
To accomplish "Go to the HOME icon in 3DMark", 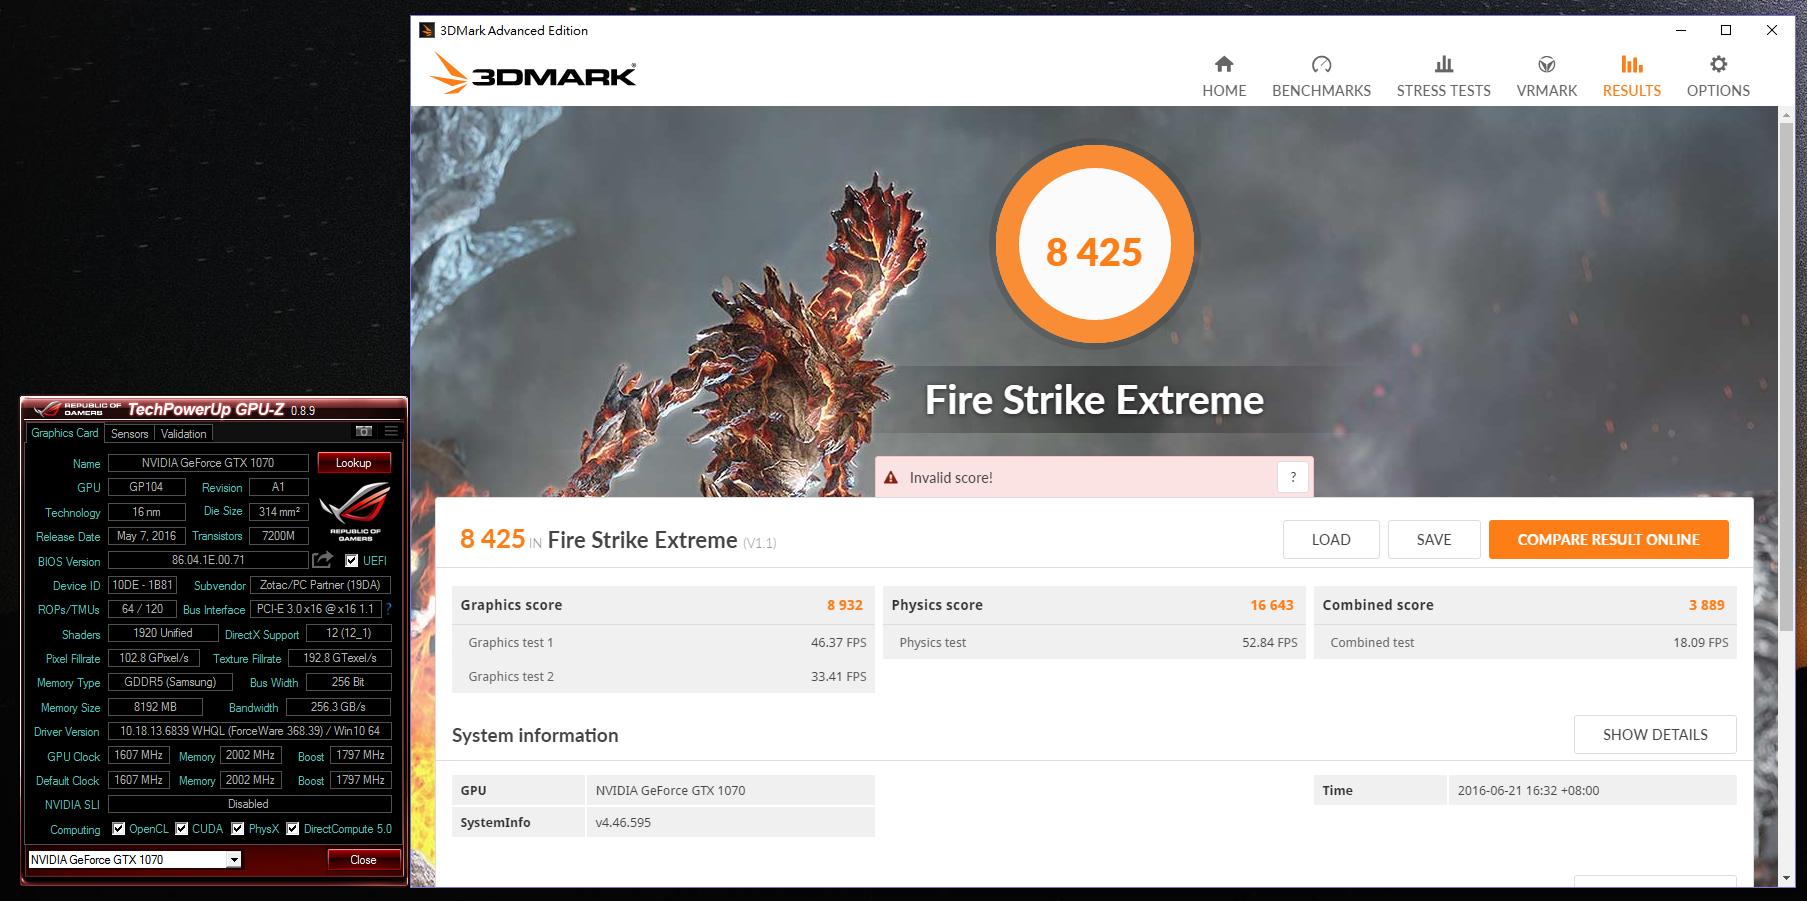I will coord(1224,65).
